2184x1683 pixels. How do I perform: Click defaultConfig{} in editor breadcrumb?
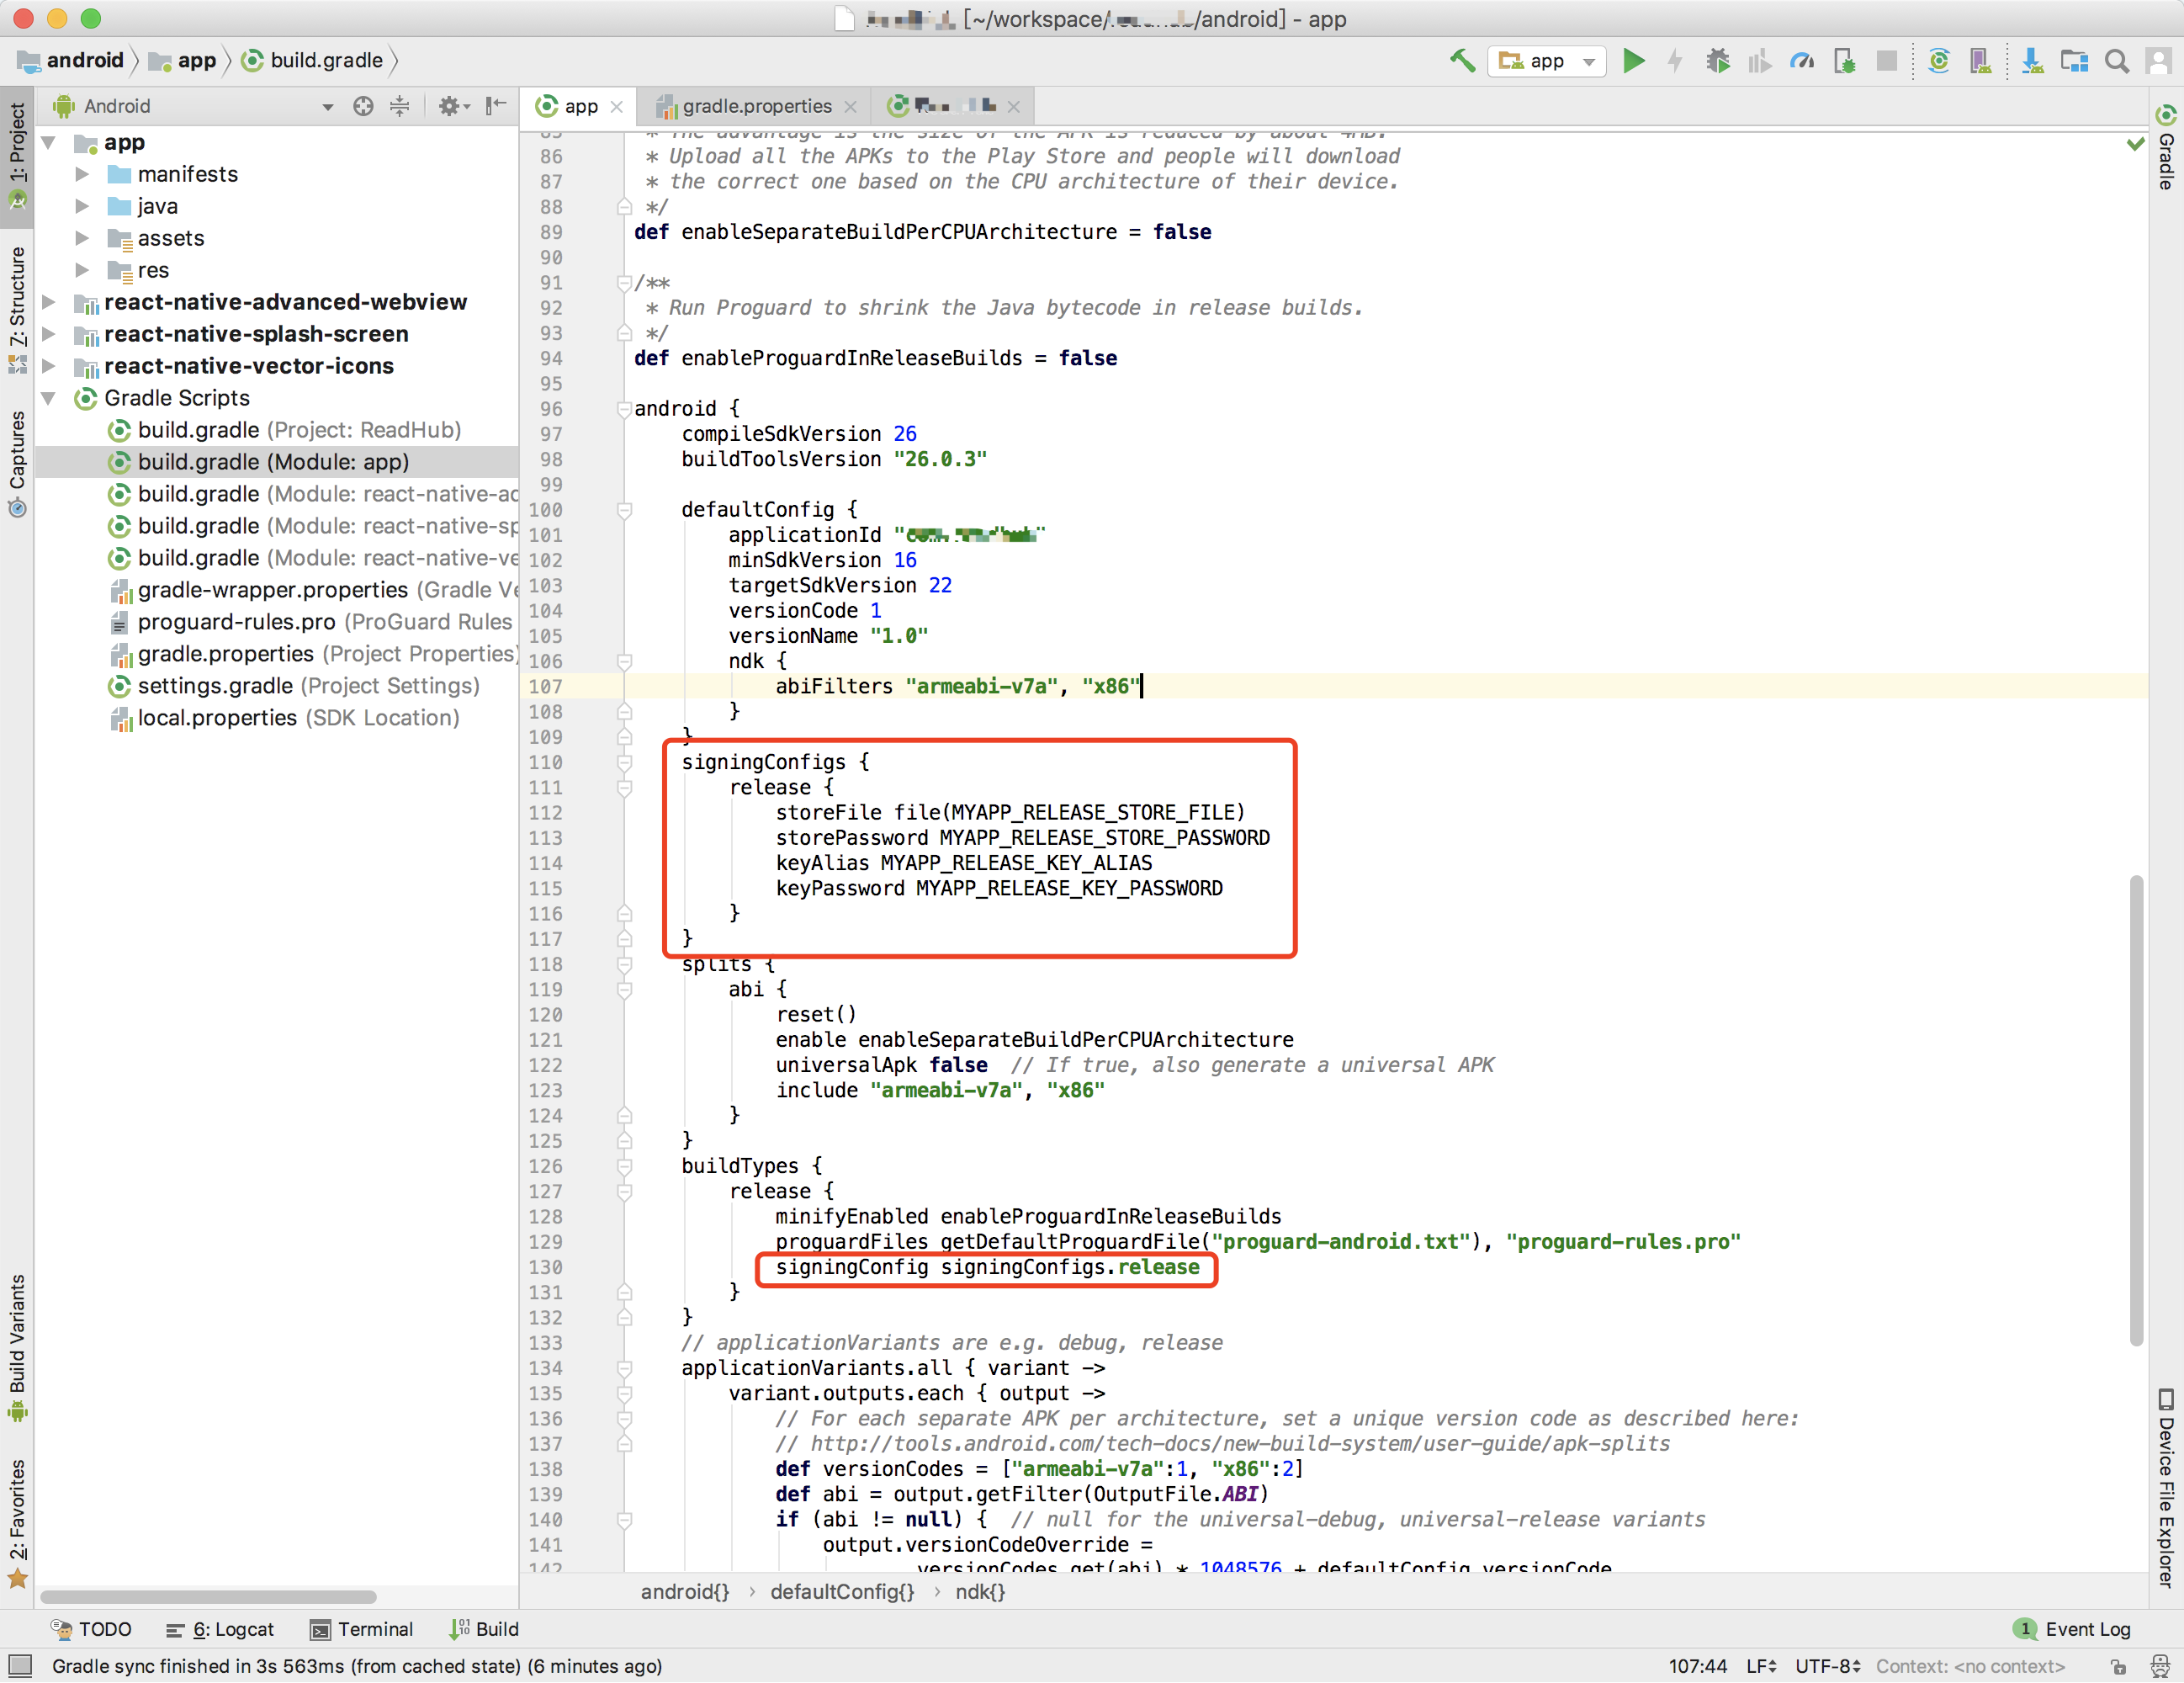(842, 1592)
